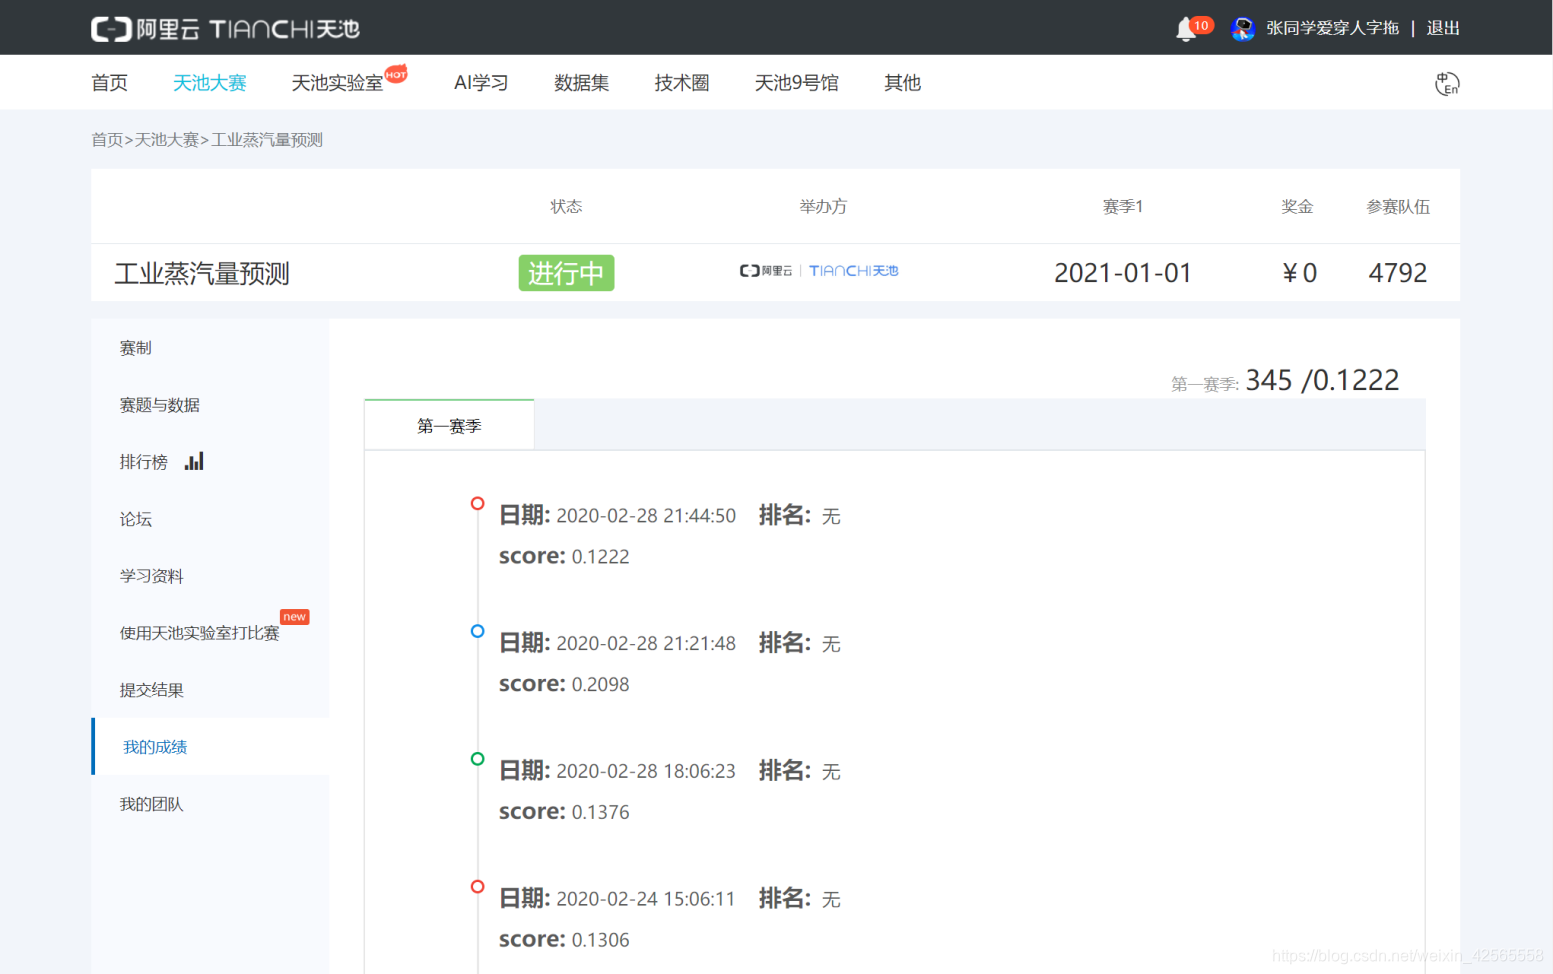This screenshot has width=1553, height=974.
Task: Switch to the 第一赛季 tab
Action: [449, 425]
